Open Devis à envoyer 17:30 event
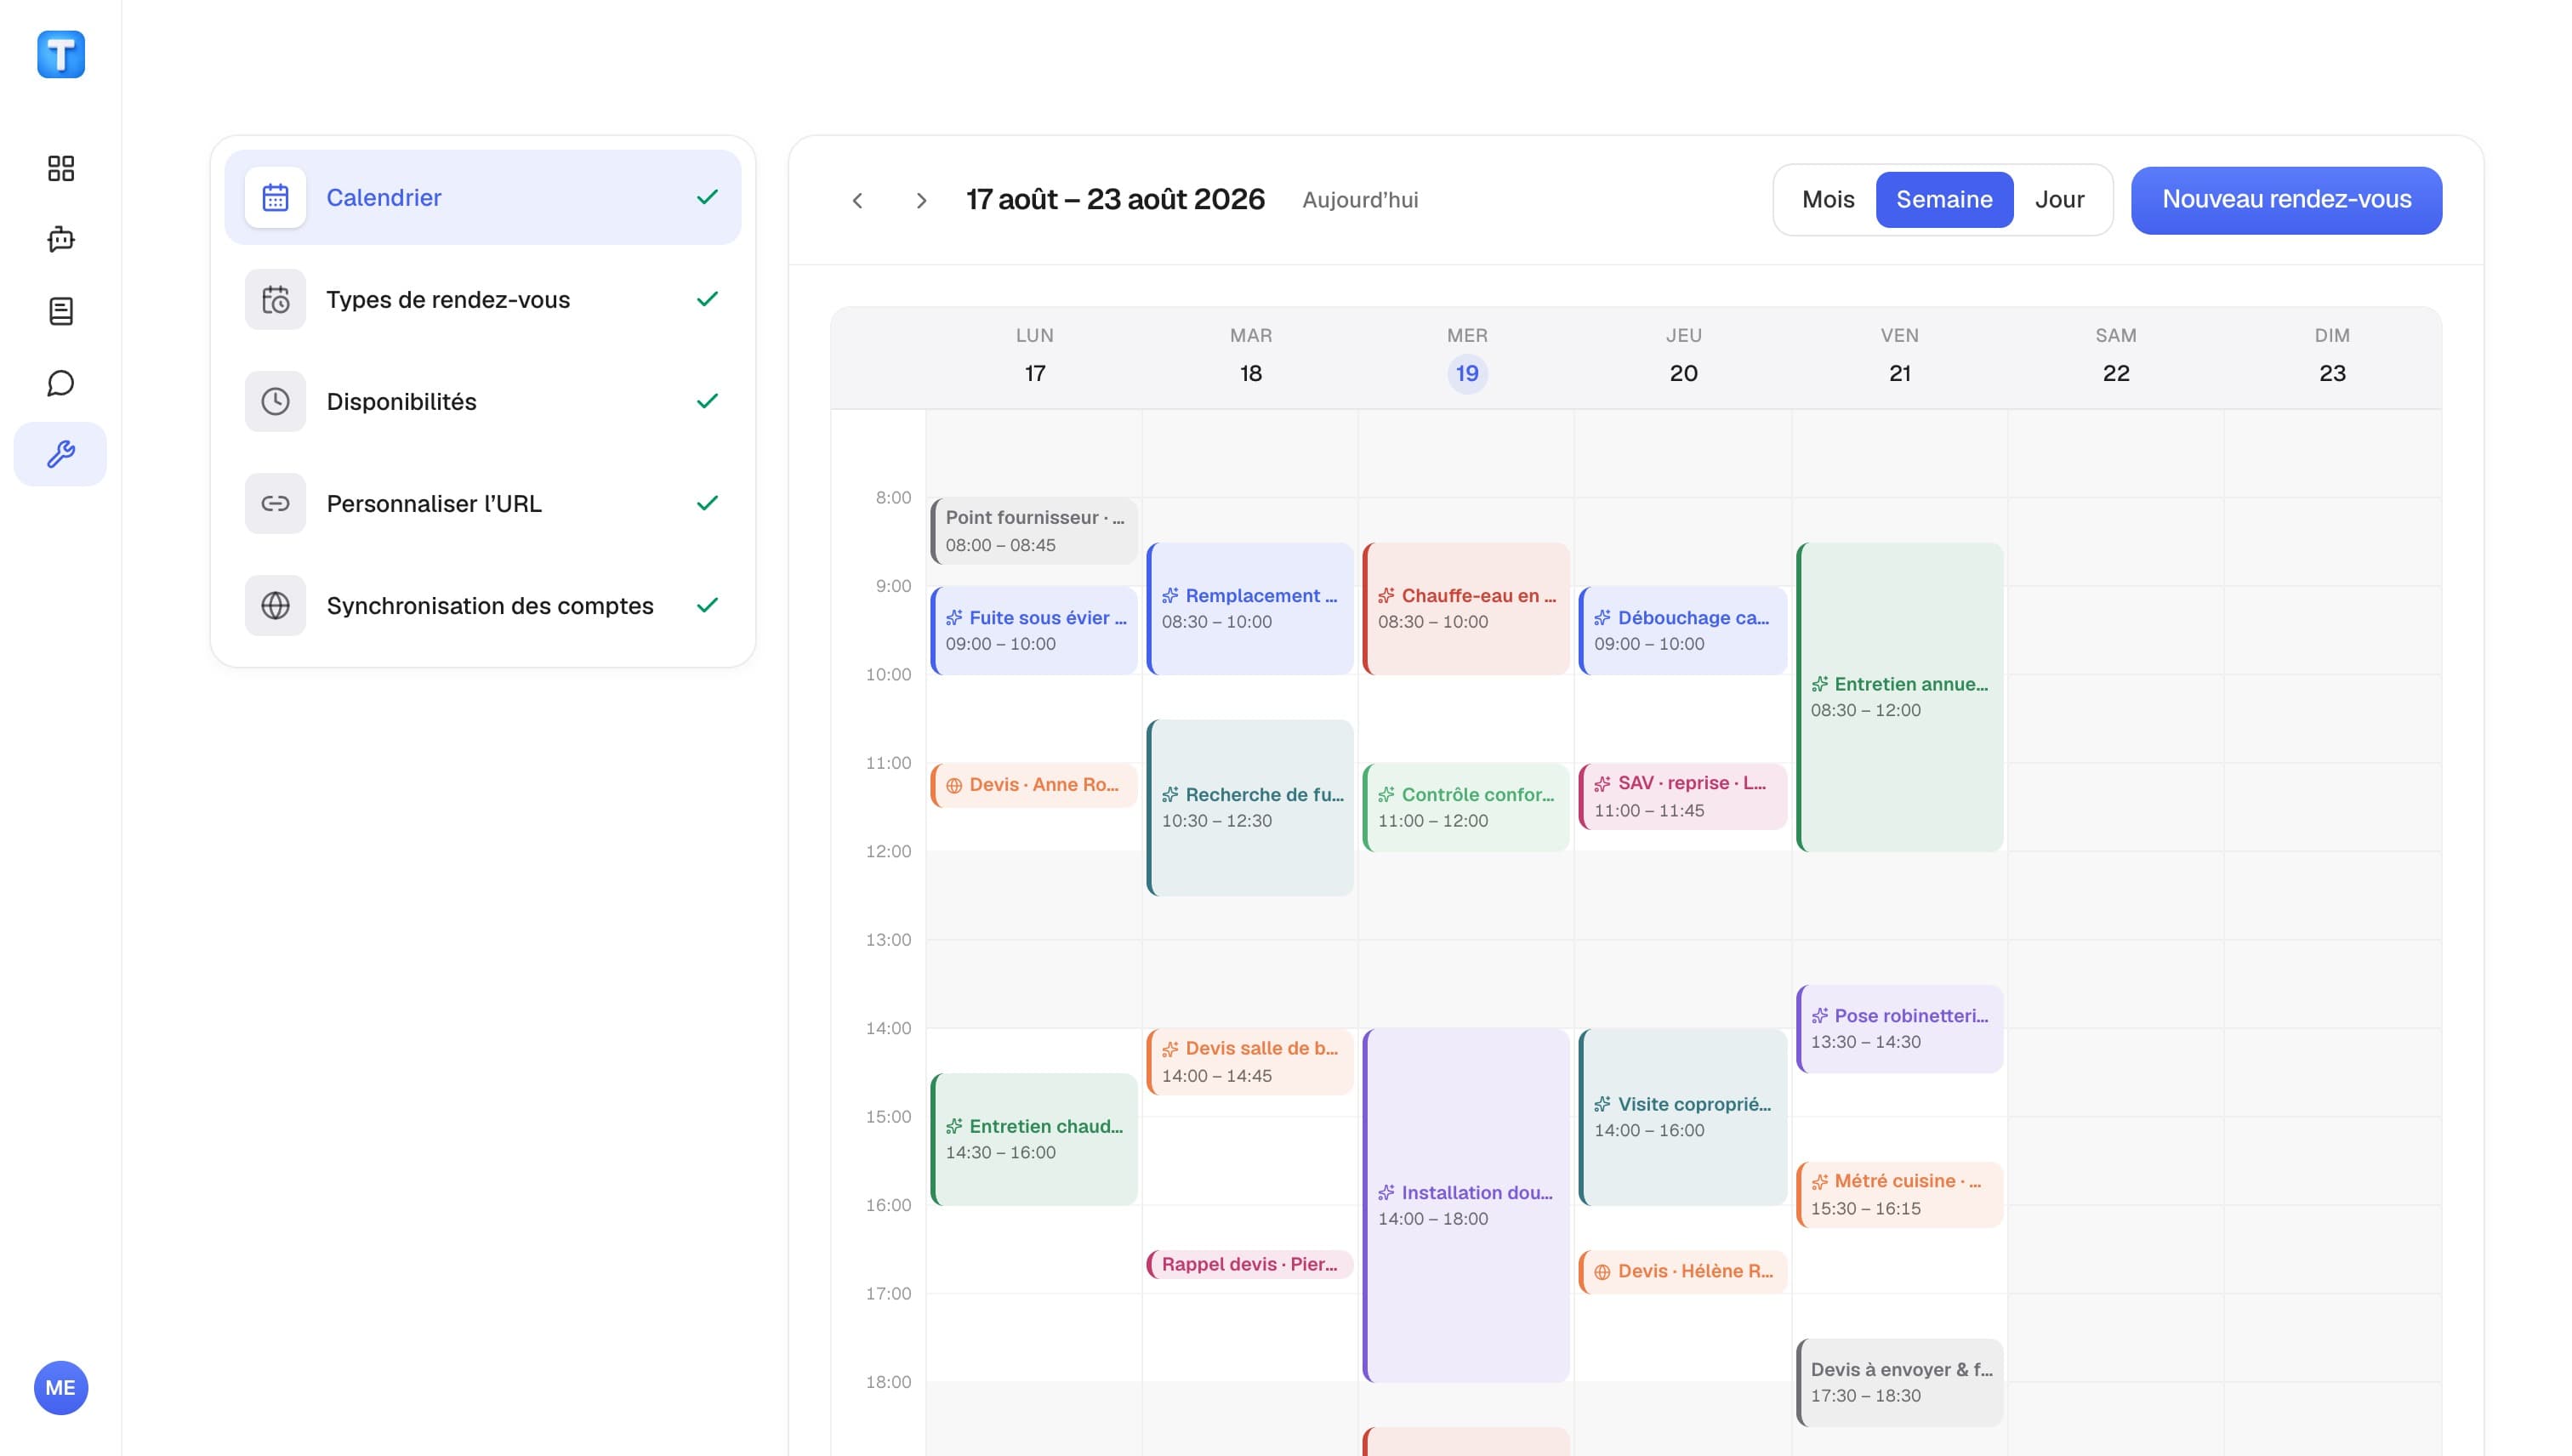 click(x=1899, y=1382)
